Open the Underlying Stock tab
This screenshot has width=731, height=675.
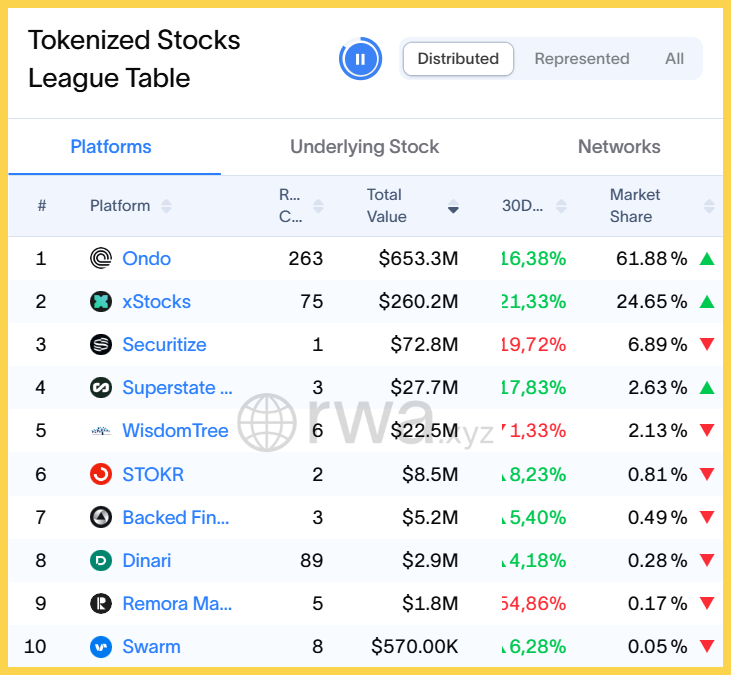click(x=364, y=147)
